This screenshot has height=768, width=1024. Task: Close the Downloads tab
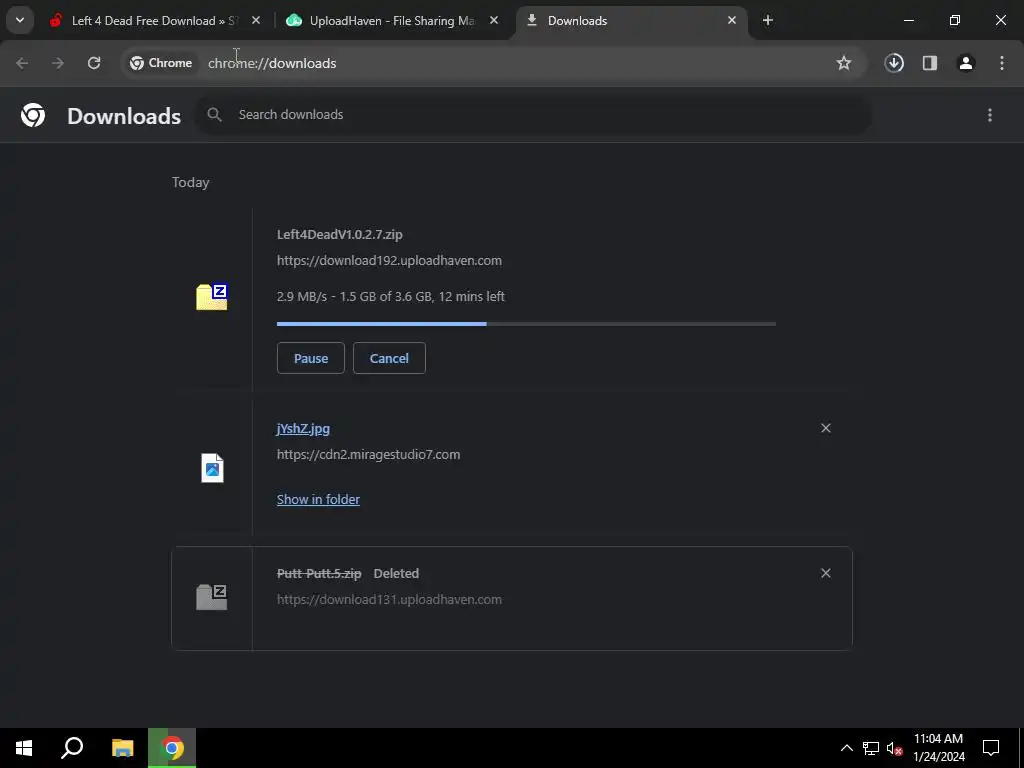click(x=732, y=20)
